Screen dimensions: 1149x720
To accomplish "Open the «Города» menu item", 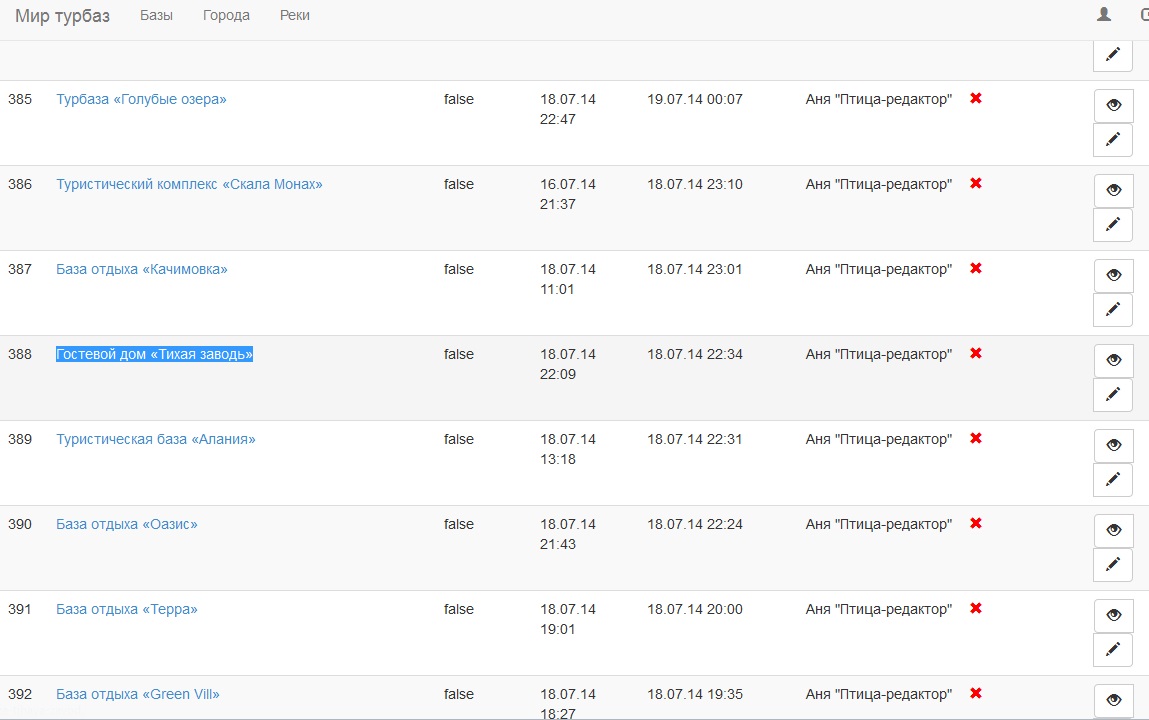I will pyautogui.click(x=226, y=16).
